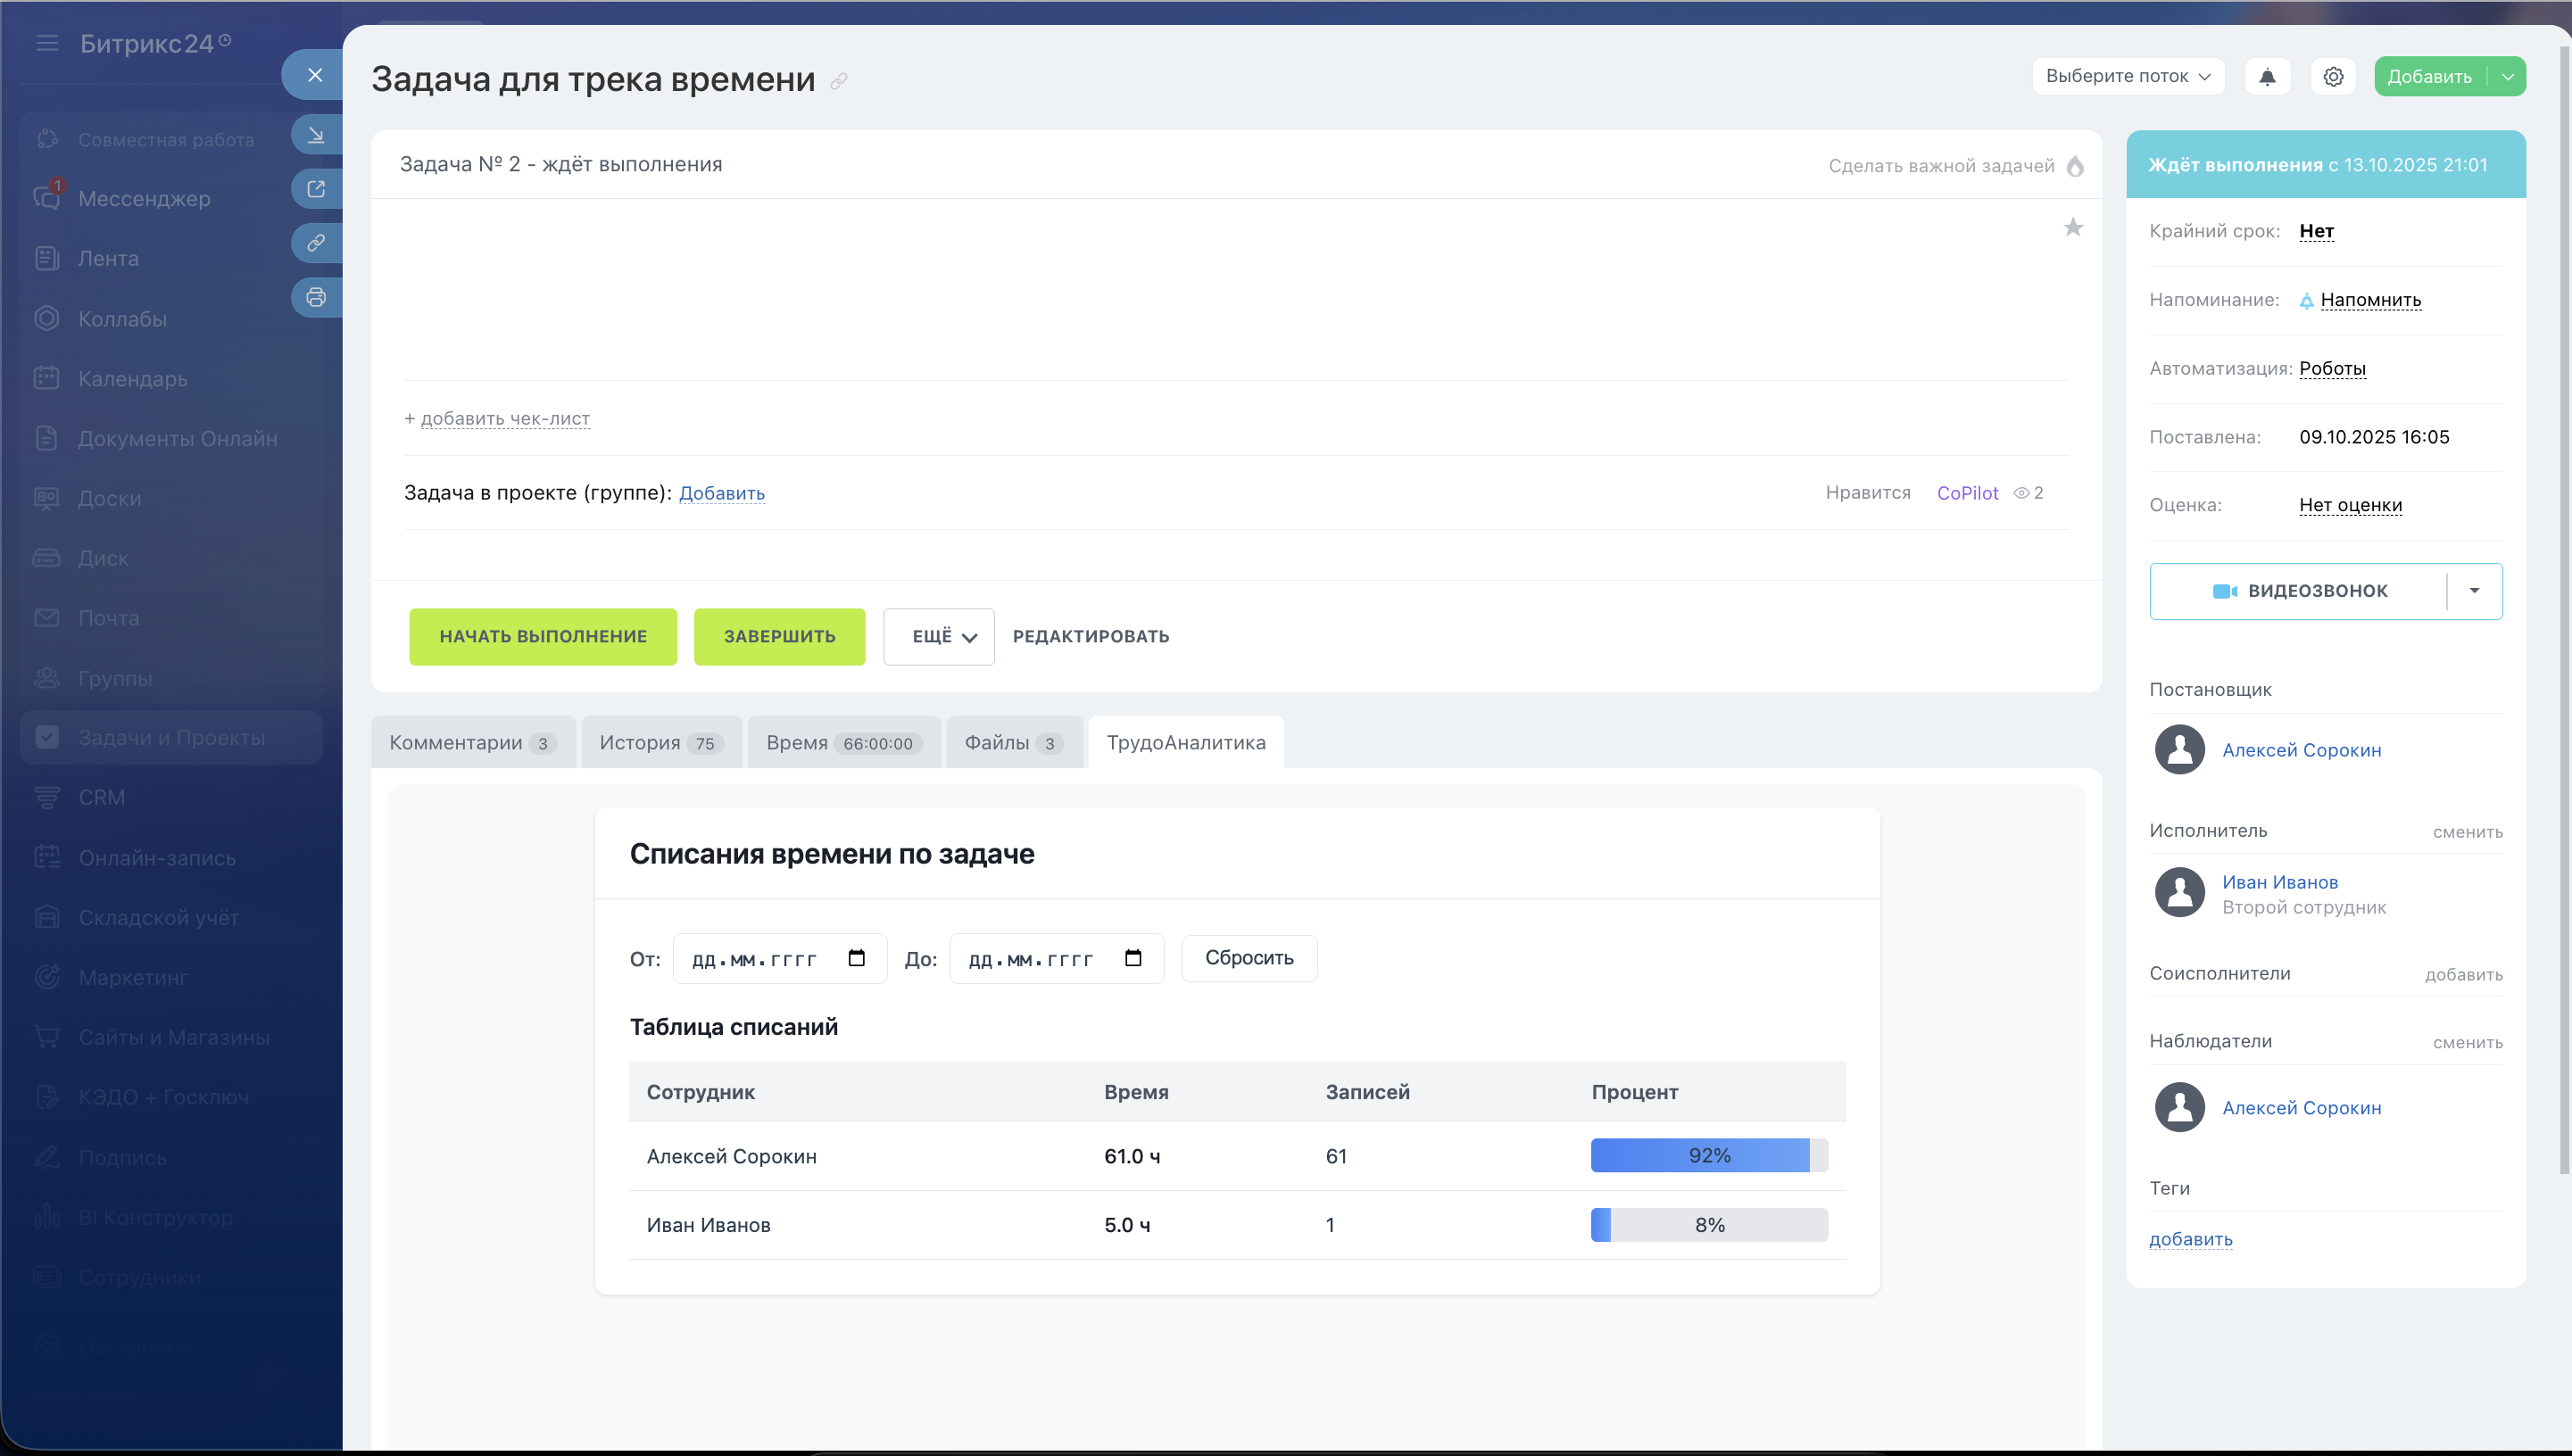Open the Время tab

coord(842,743)
